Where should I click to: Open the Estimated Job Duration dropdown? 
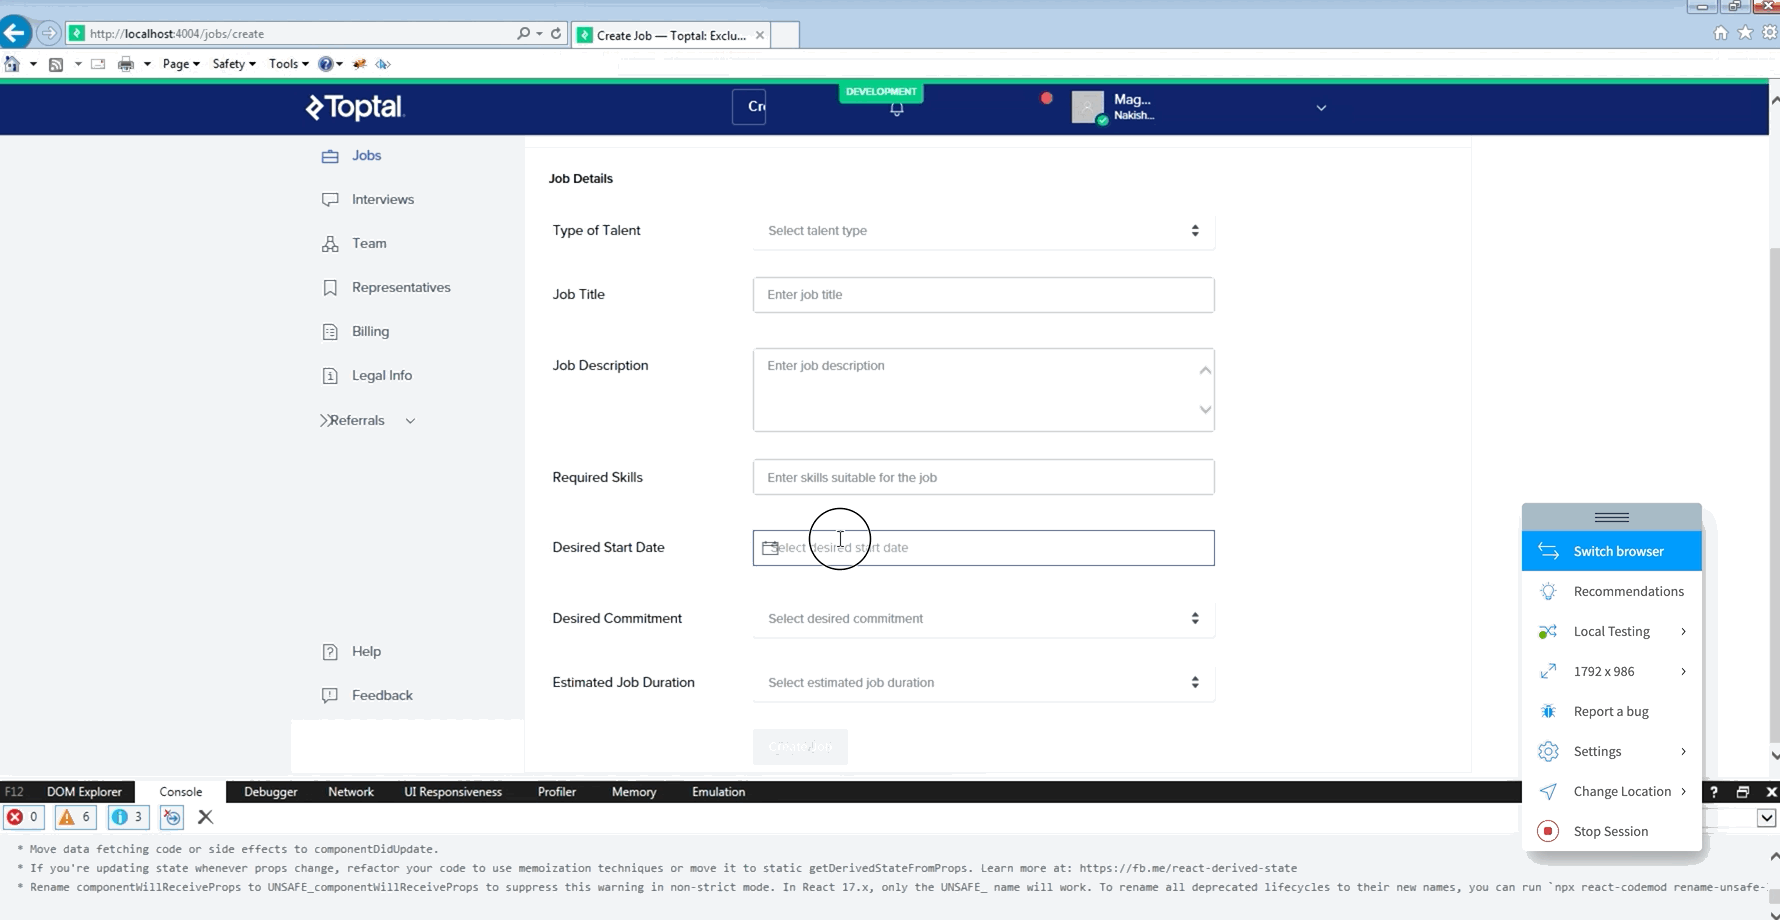click(x=983, y=683)
